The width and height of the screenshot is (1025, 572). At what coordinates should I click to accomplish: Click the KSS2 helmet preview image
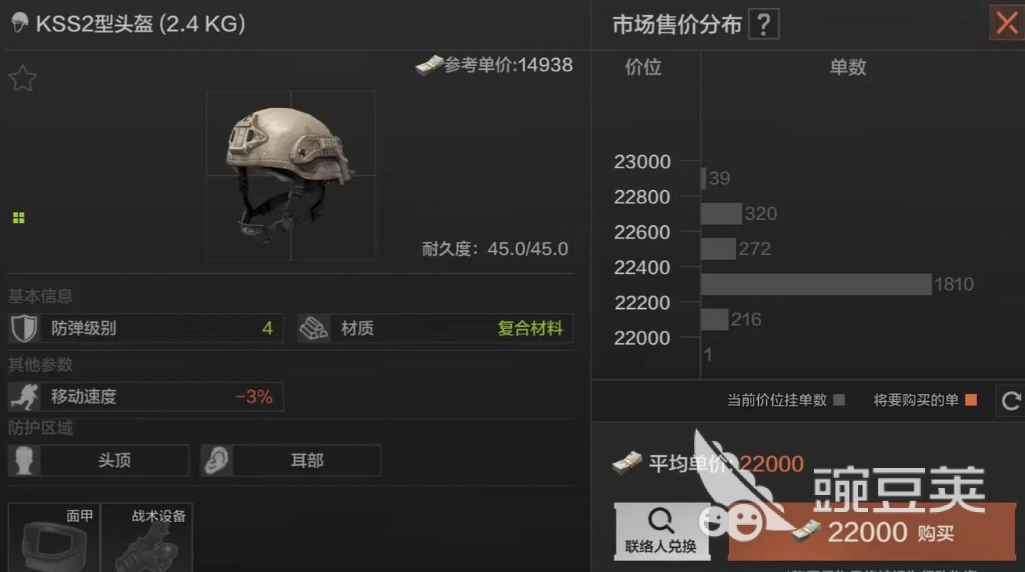pyautogui.click(x=290, y=175)
